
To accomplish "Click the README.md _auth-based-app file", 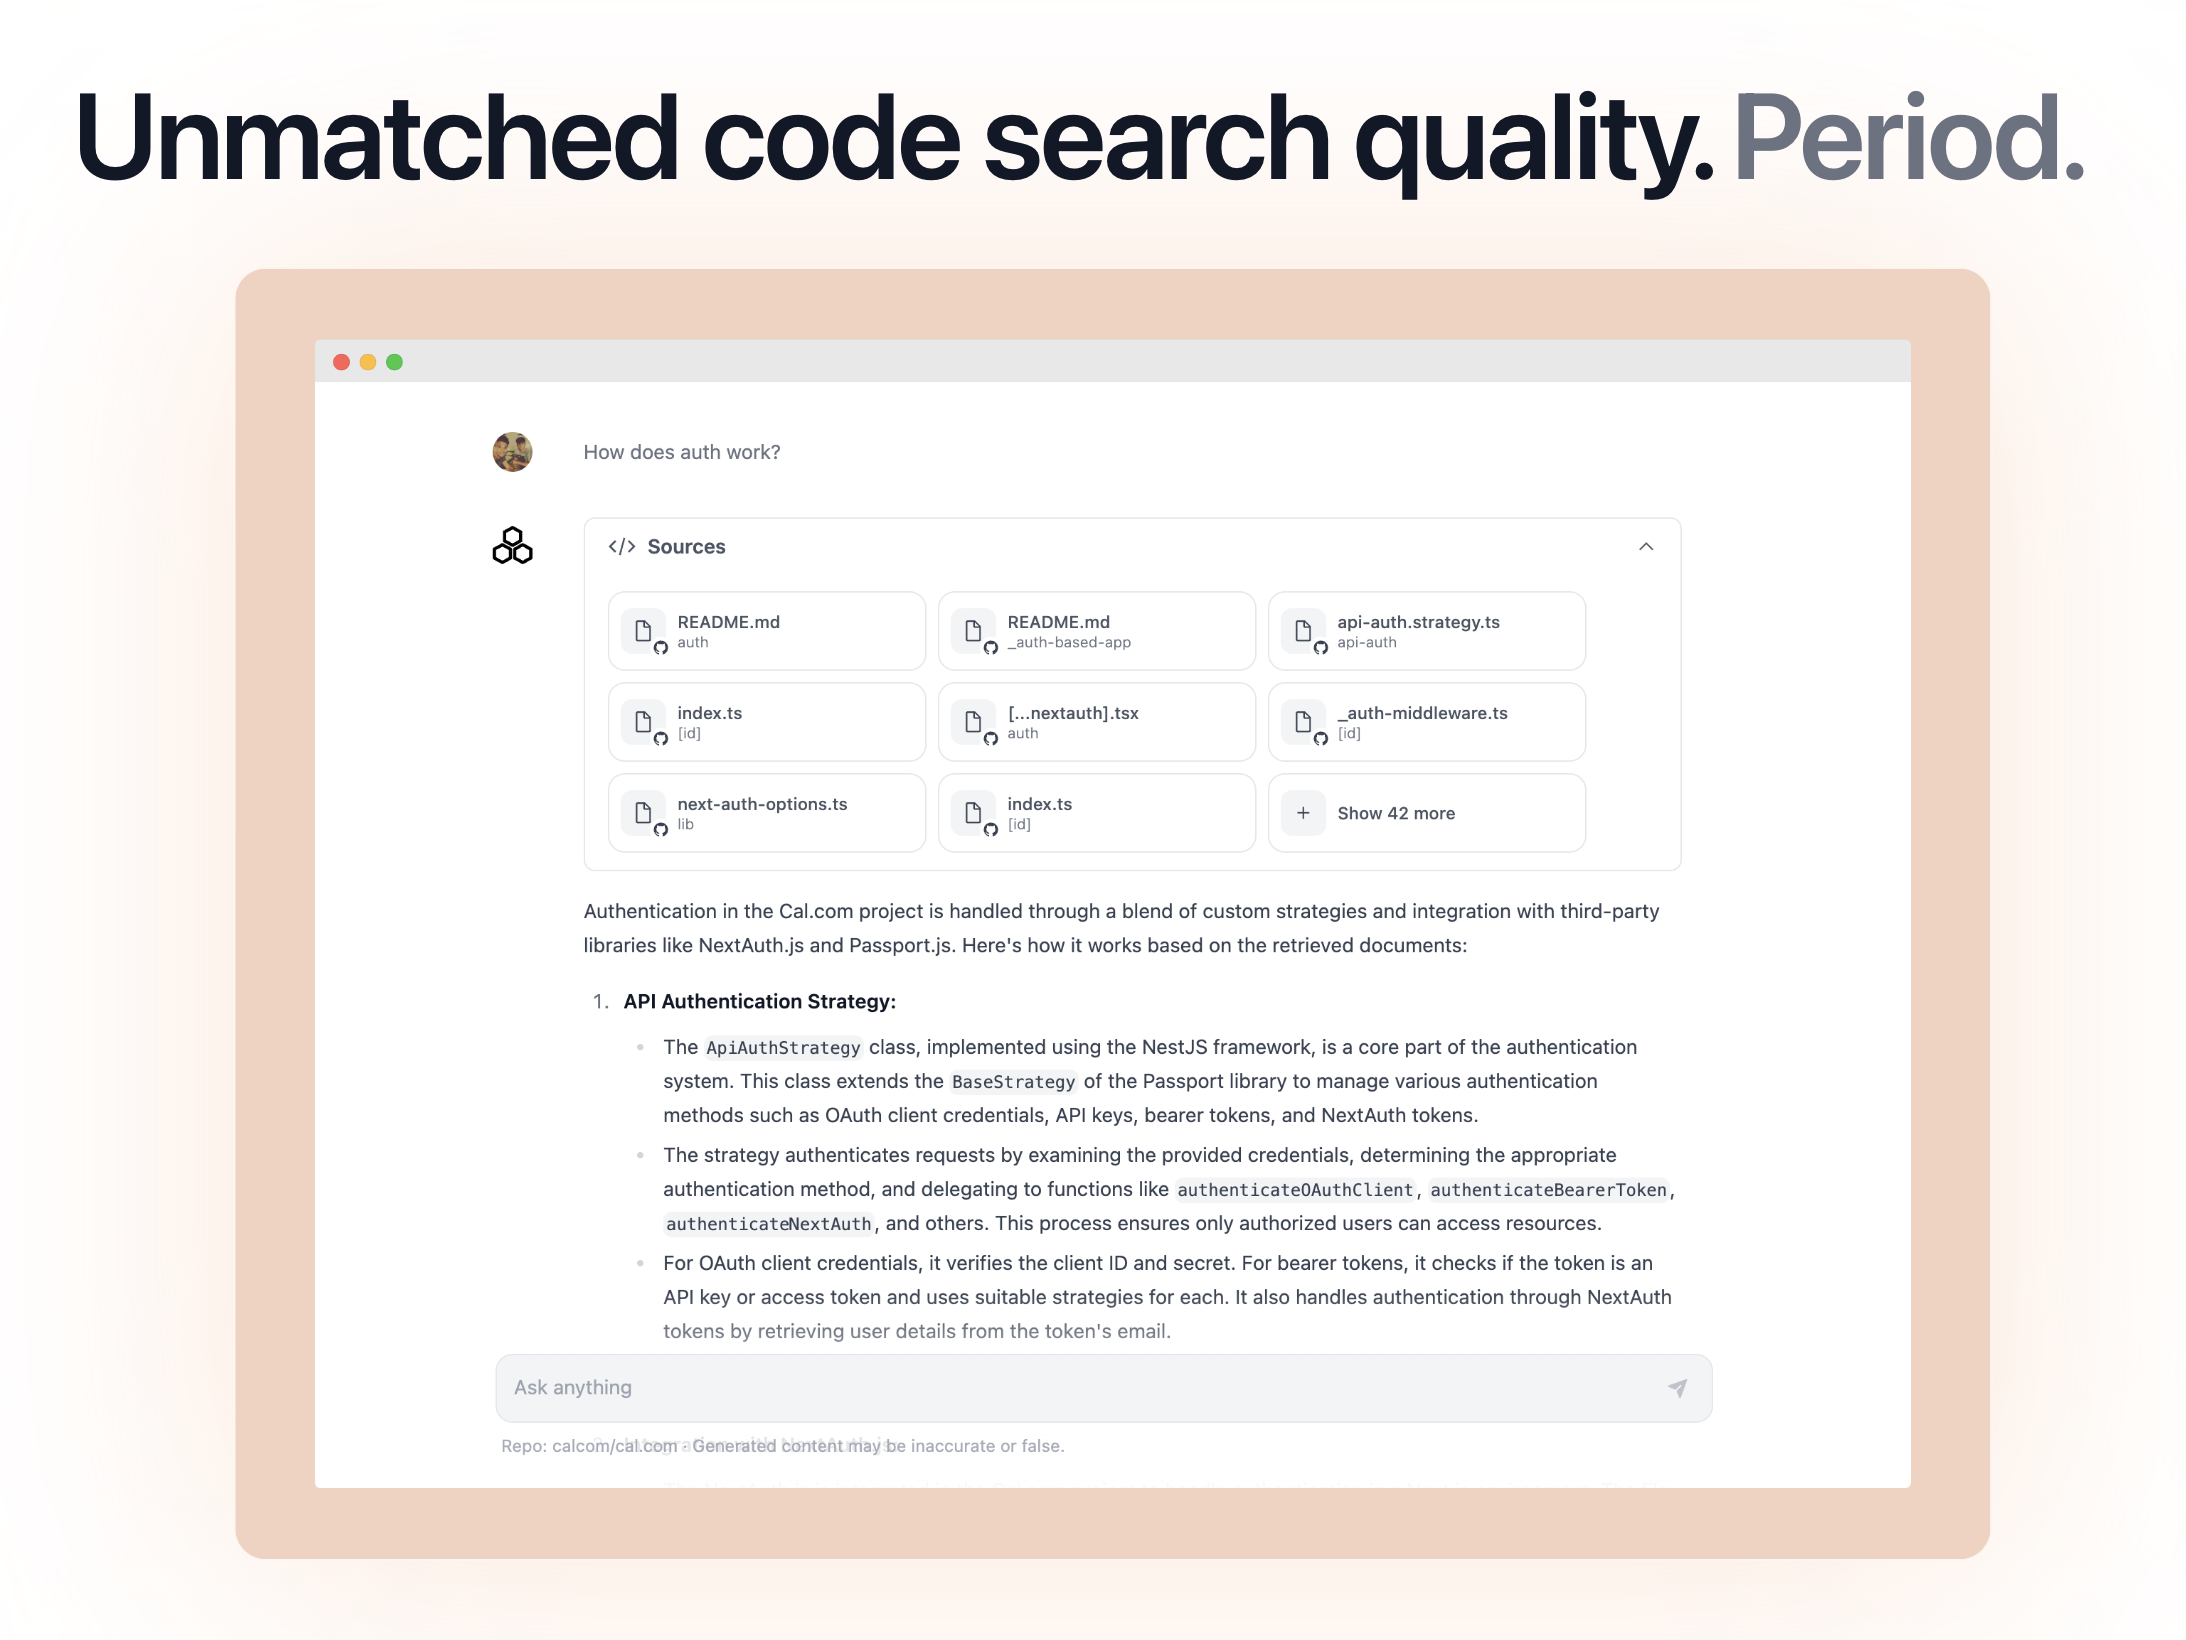I will point(1099,631).
